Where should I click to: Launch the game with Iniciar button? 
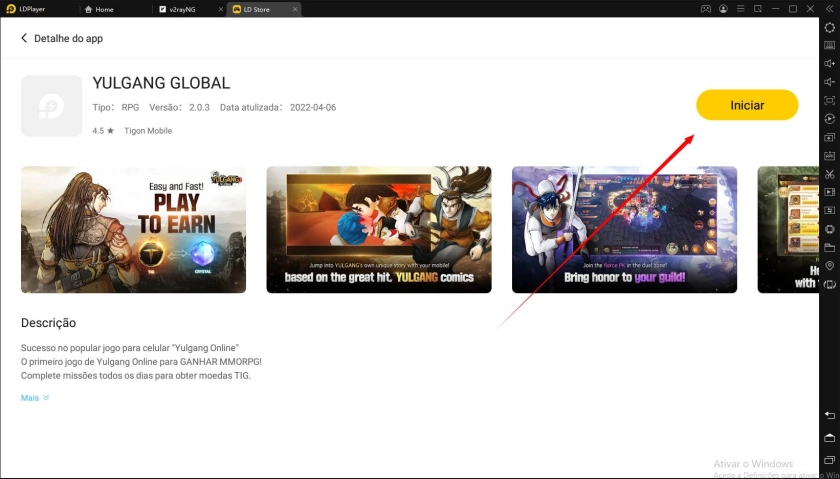[x=747, y=105]
